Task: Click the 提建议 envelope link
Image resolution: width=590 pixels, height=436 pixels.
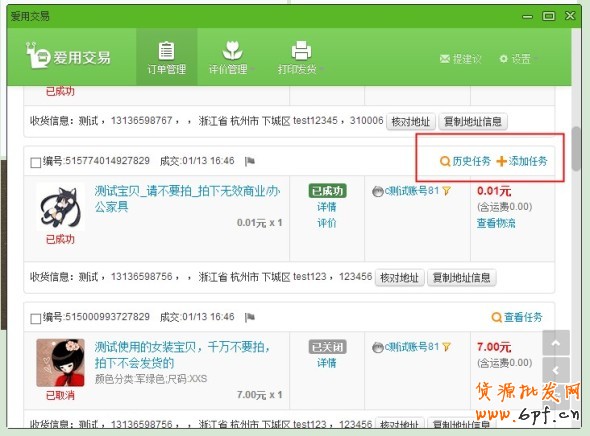Action: click(x=461, y=59)
